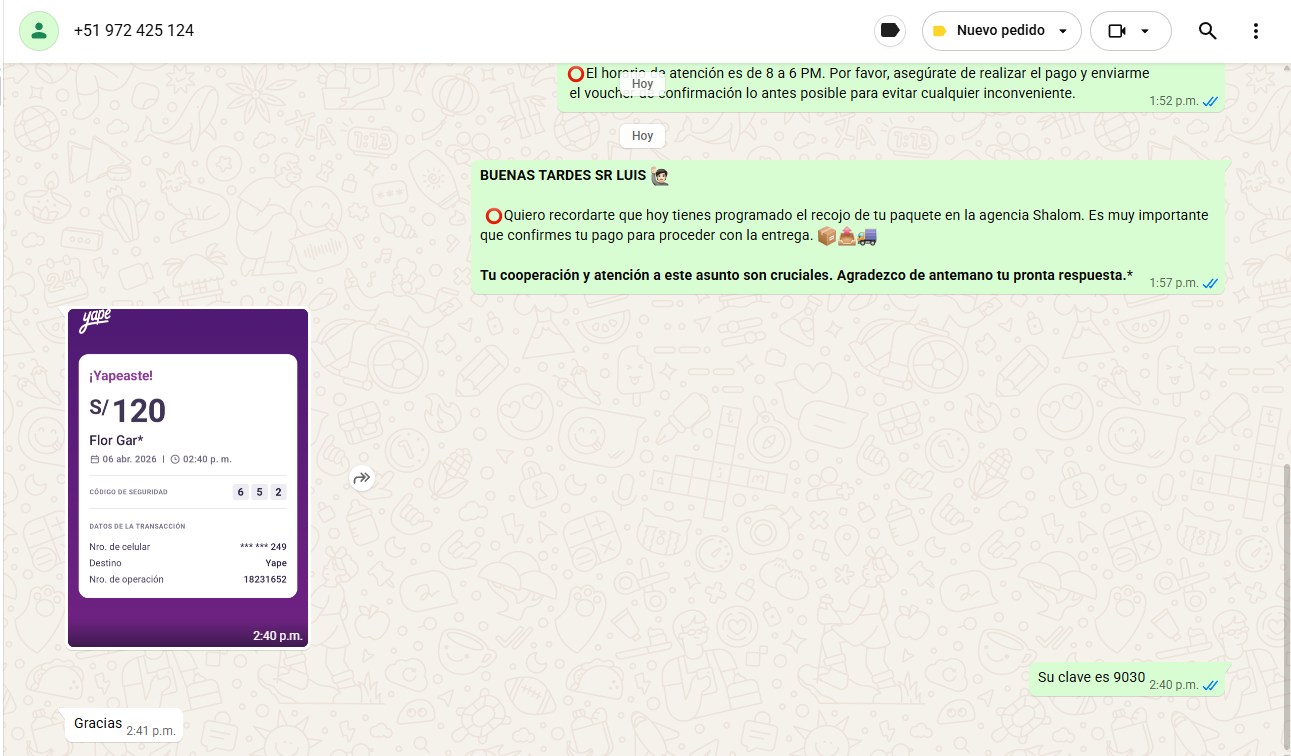This screenshot has height=756, width=1291.
Task: Click blue double-check on "Su clave es 9030"
Action: [1210, 685]
